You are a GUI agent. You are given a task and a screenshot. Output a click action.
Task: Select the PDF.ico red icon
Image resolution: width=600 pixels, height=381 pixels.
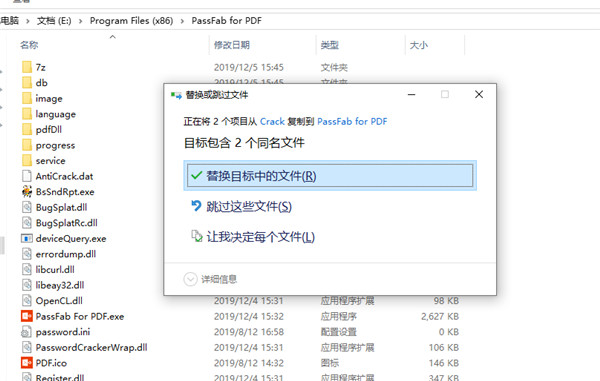(27, 363)
